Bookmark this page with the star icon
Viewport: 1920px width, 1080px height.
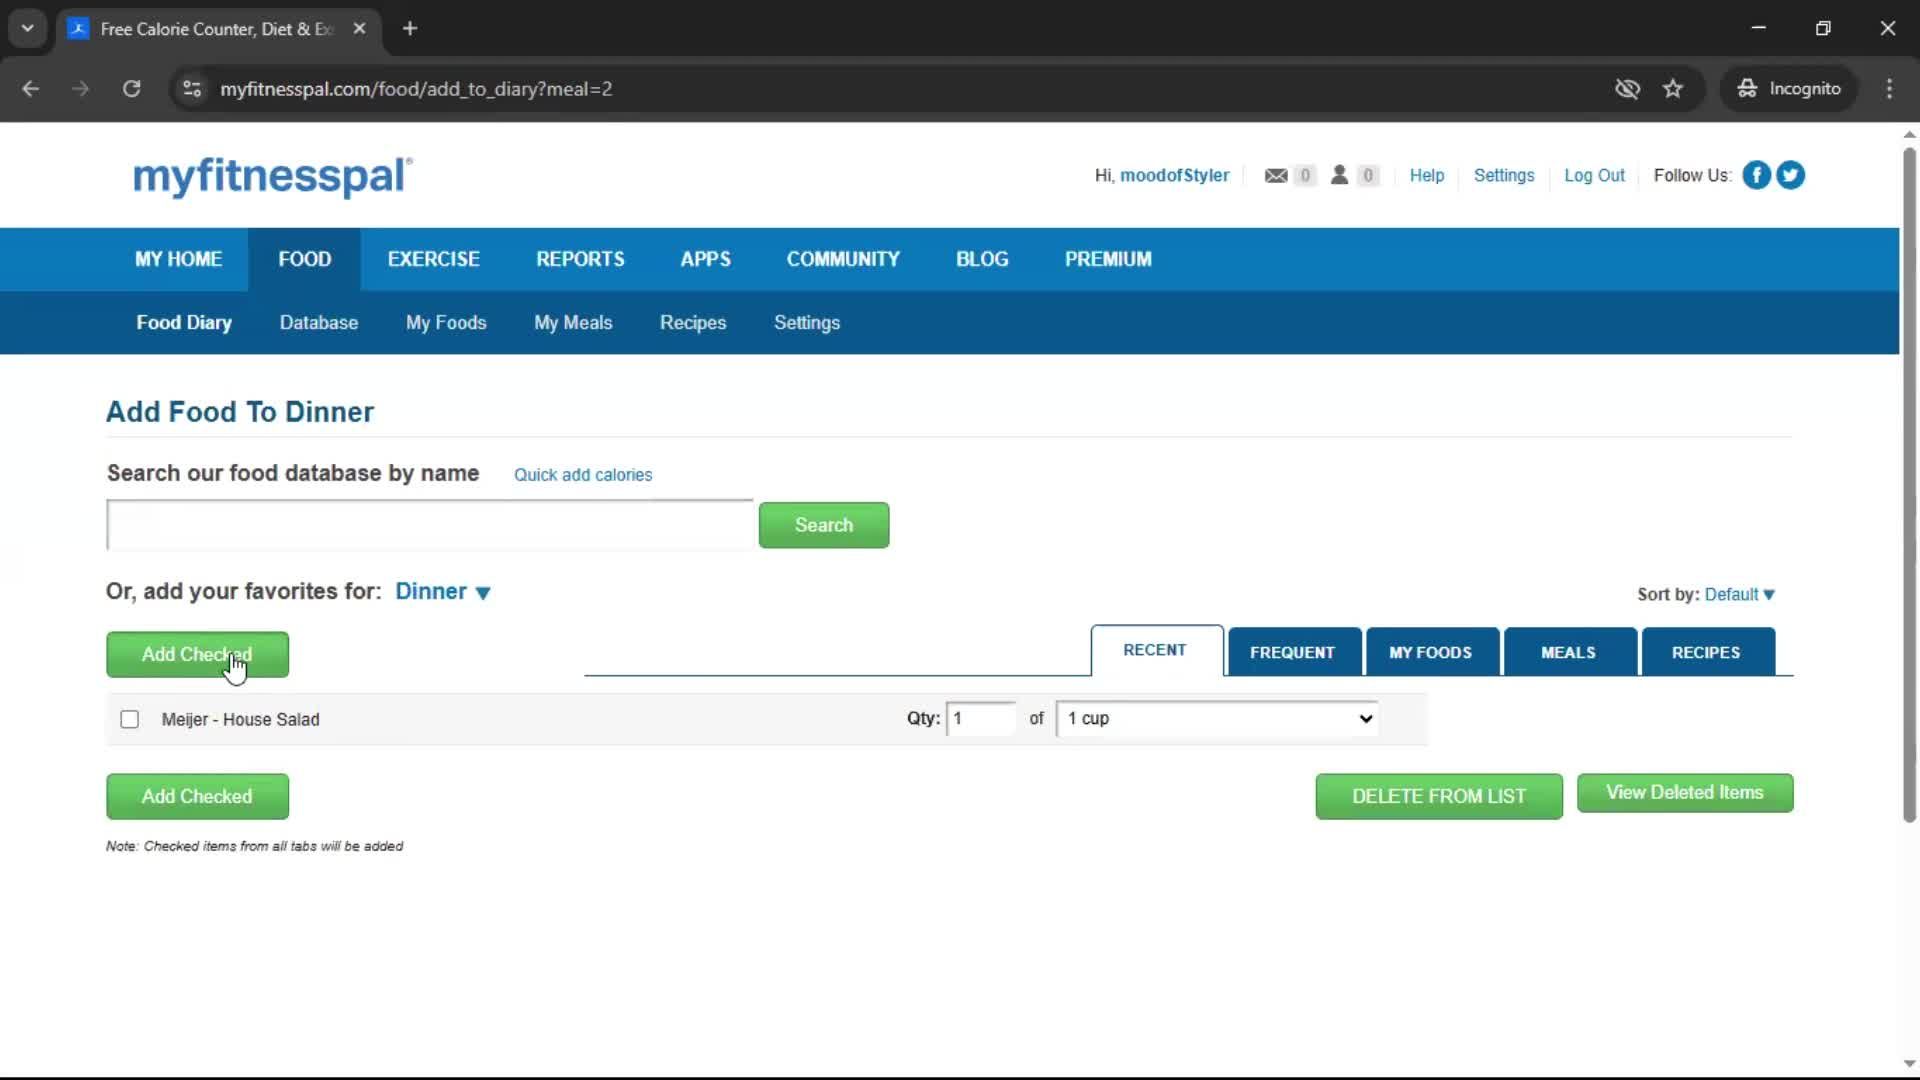tap(1673, 89)
